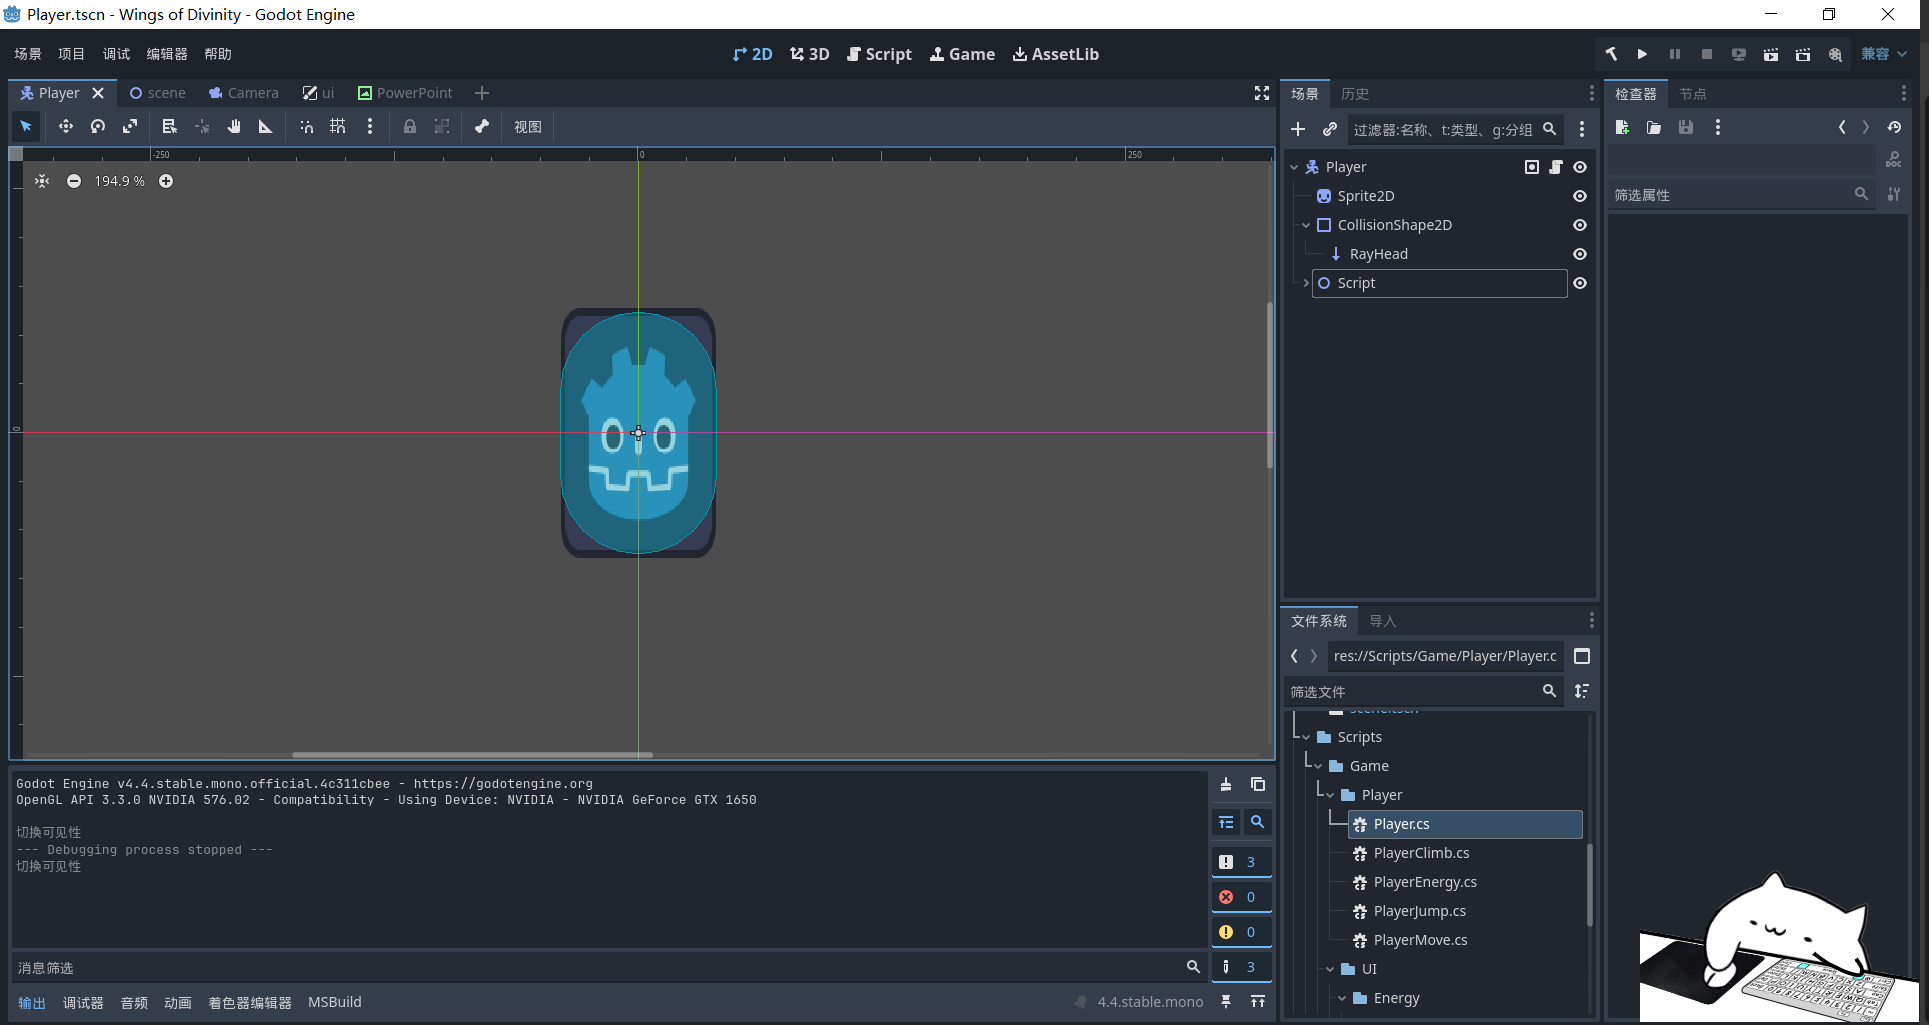
Task: Switch to the 3D workspace
Action: pos(810,54)
